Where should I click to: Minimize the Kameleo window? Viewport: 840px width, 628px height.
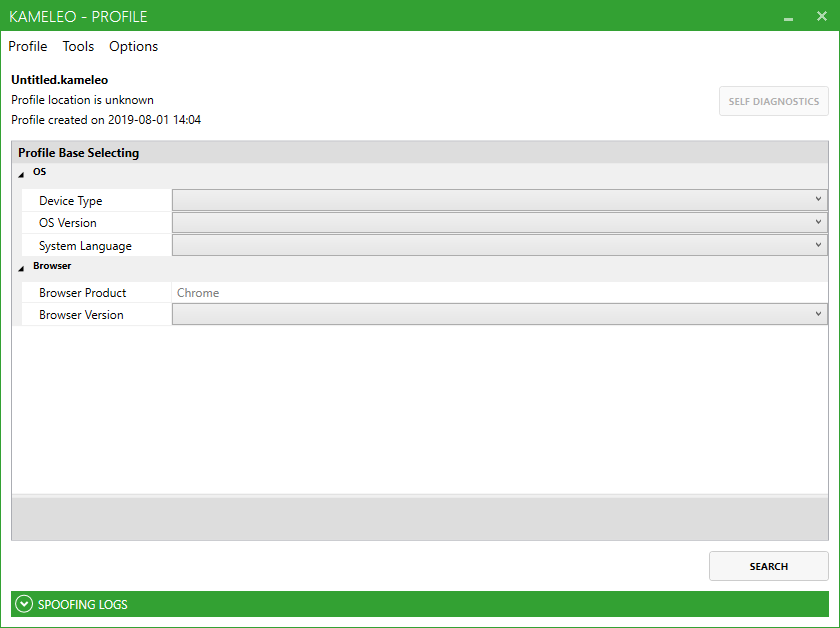[x=788, y=18]
